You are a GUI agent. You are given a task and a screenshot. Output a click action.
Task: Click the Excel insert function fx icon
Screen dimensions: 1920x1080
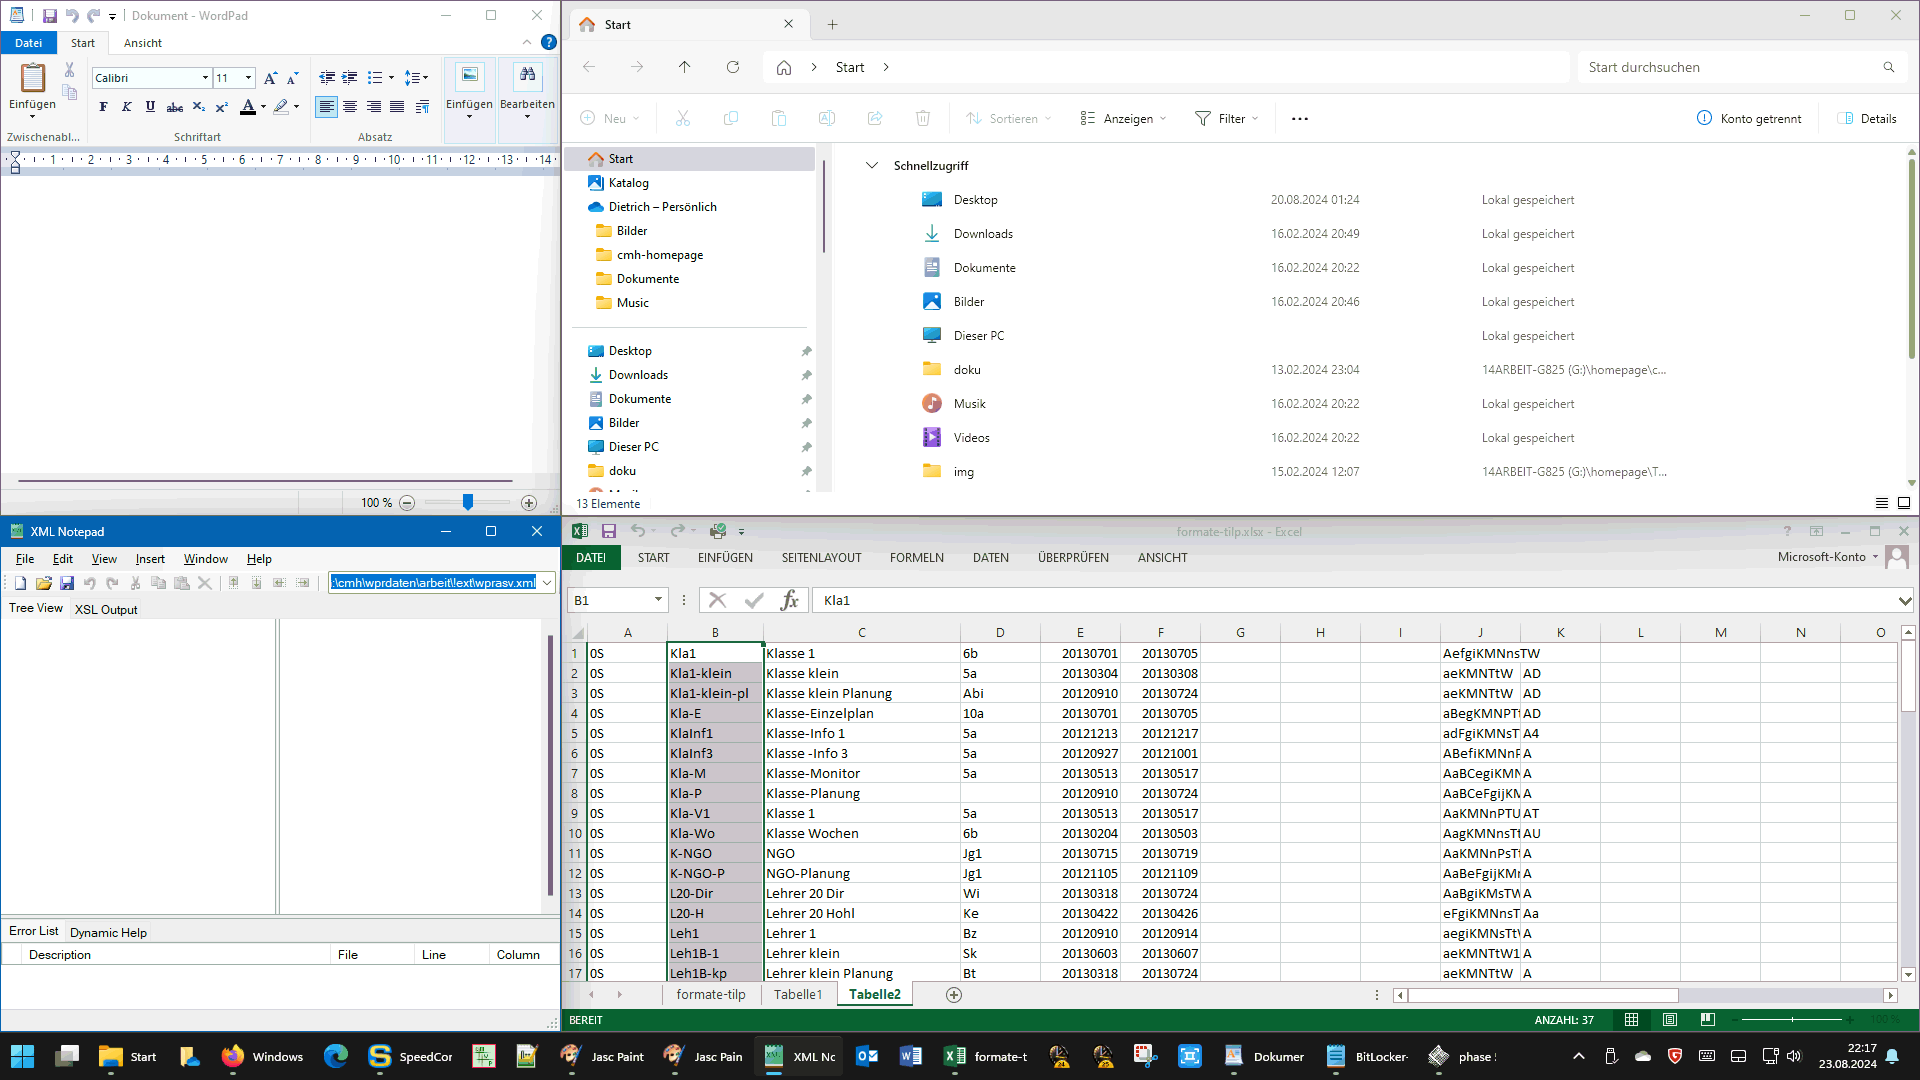pos(790,600)
